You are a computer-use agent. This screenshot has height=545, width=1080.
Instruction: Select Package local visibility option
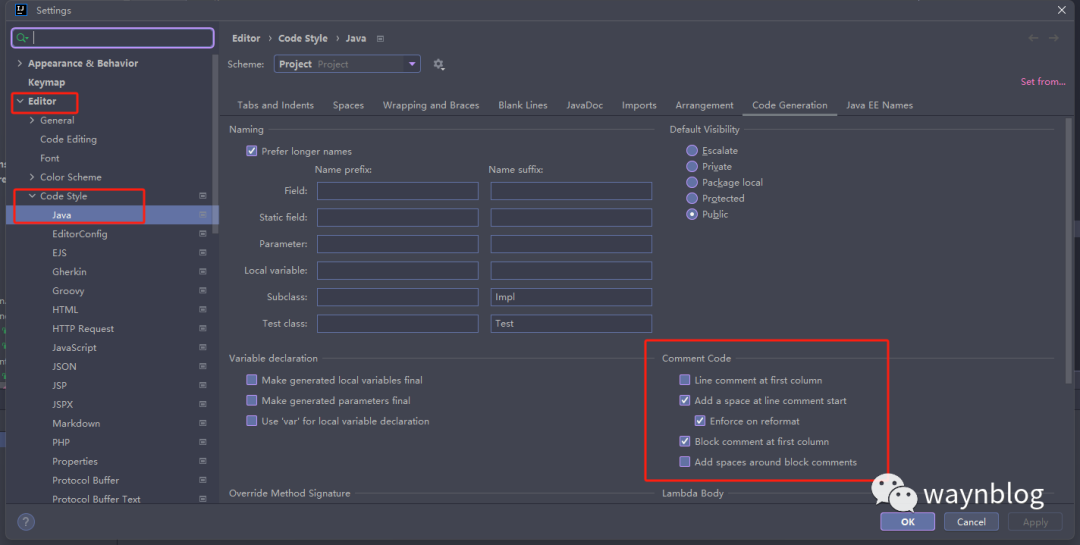(x=692, y=182)
